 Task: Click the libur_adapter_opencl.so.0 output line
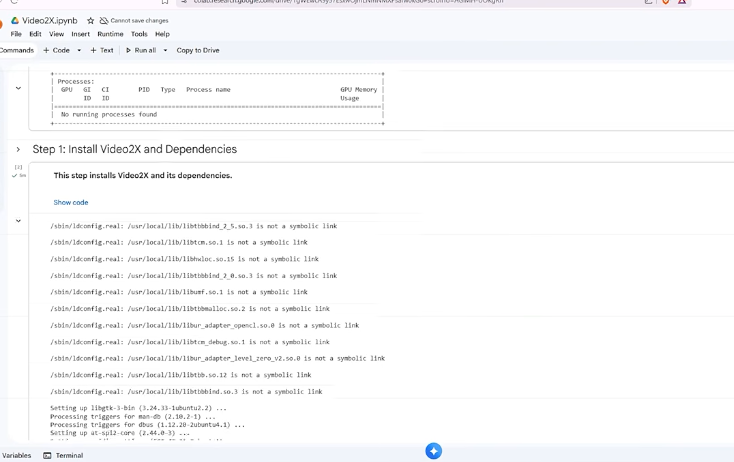coord(205,325)
